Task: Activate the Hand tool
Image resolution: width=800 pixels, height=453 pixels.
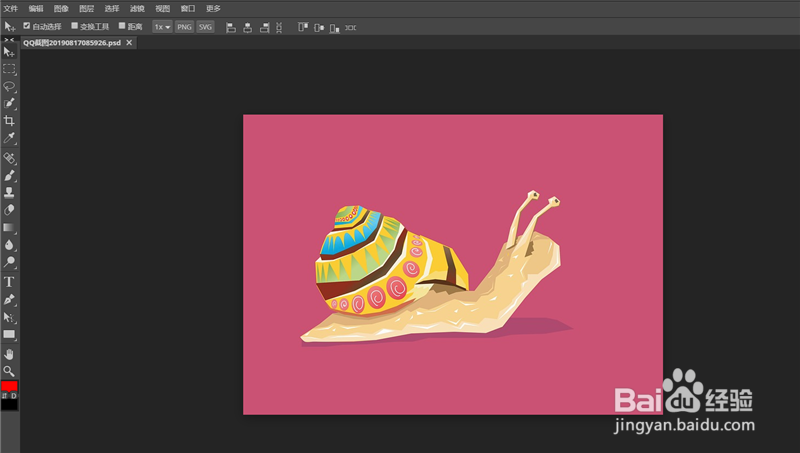Action: [x=9, y=353]
